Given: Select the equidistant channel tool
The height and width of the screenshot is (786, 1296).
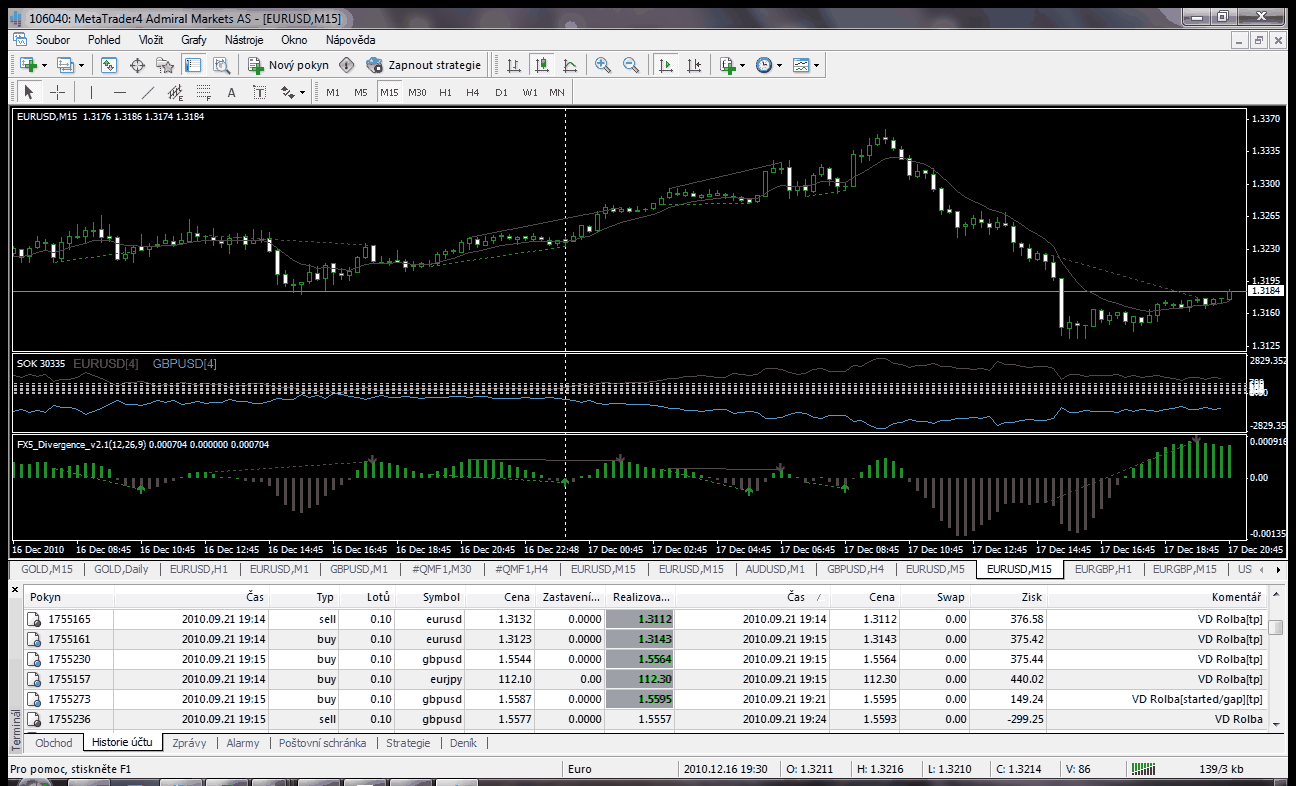Looking at the screenshot, I should click(x=176, y=92).
